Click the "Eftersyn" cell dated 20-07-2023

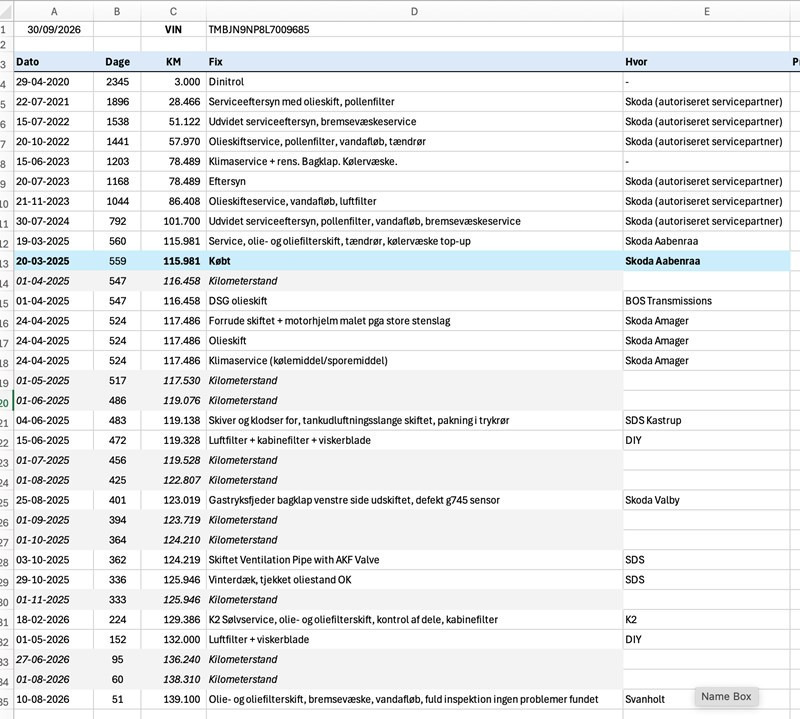pyautogui.click(x=414, y=181)
